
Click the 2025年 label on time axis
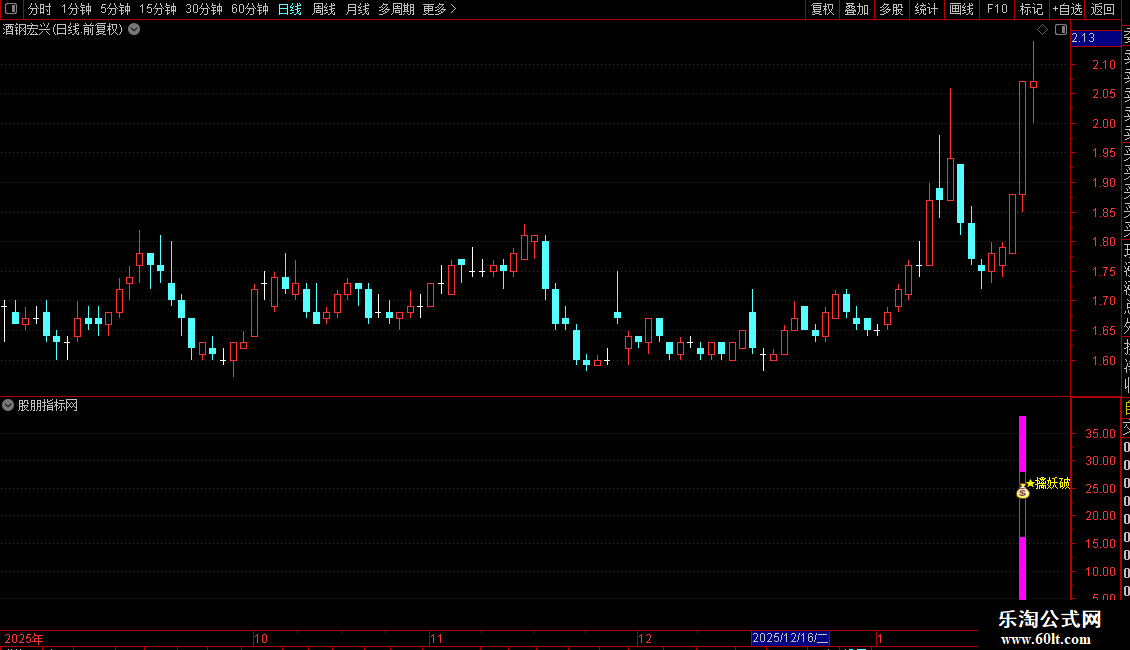[x=24, y=638]
